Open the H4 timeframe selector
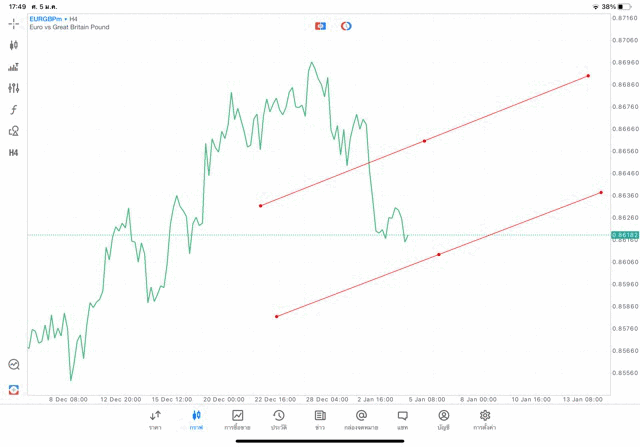This screenshot has height=447, width=640. click(14, 153)
